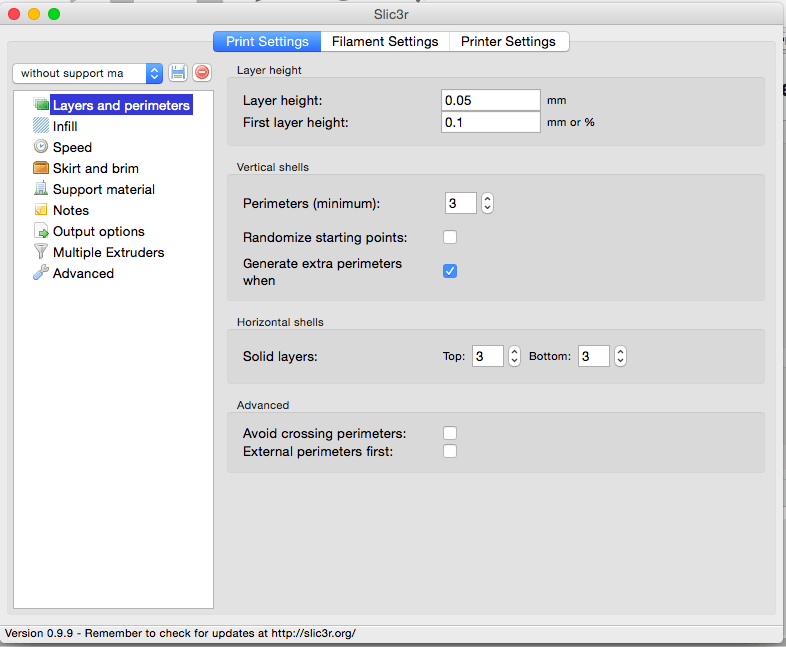Viewport: 786px width, 647px height.
Task: Select Layers and perimeters in the sidebar
Action: [121, 105]
